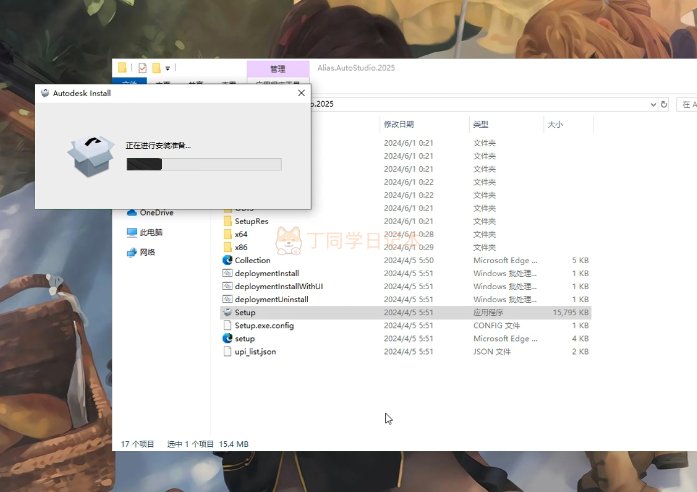697x492 pixels.
Task: Click the OneDrive cloud icon in navigation pane
Action: coord(132,212)
